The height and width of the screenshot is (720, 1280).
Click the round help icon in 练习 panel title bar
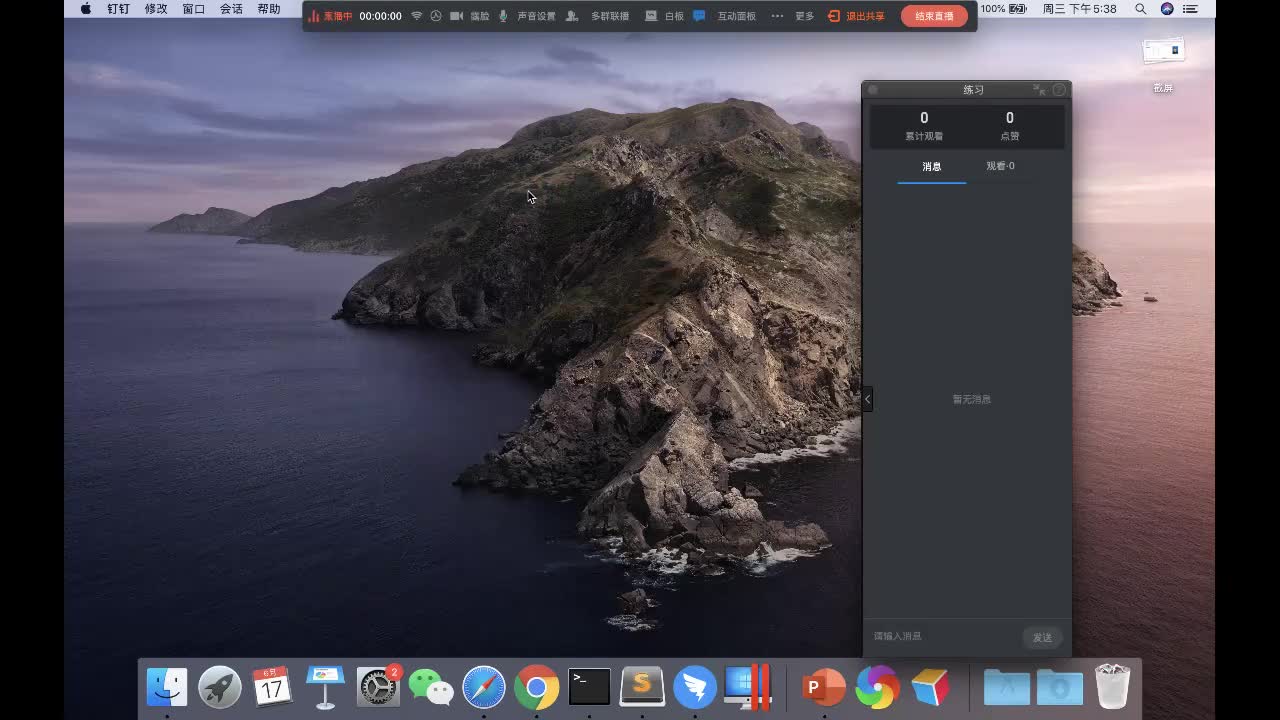pyautogui.click(x=1060, y=90)
